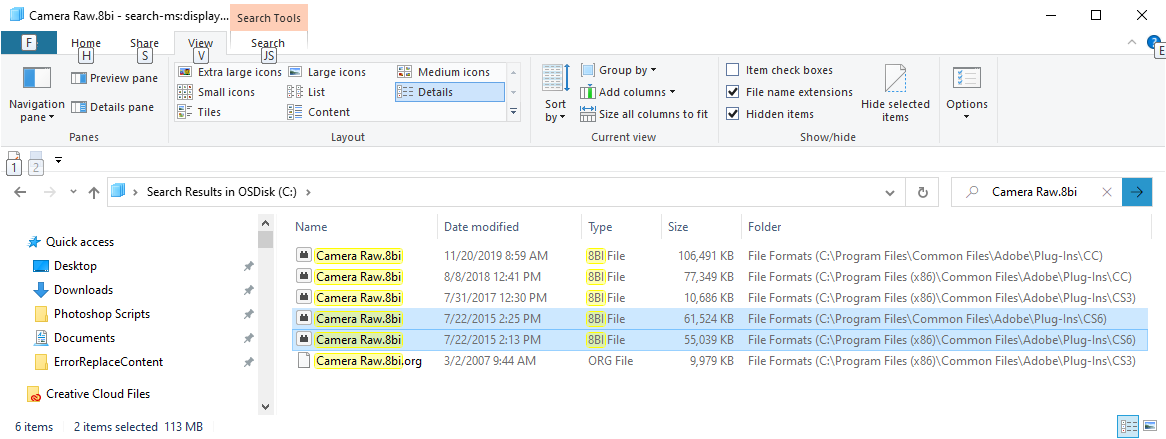Enable Item check boxes

(x=733, y=70)
